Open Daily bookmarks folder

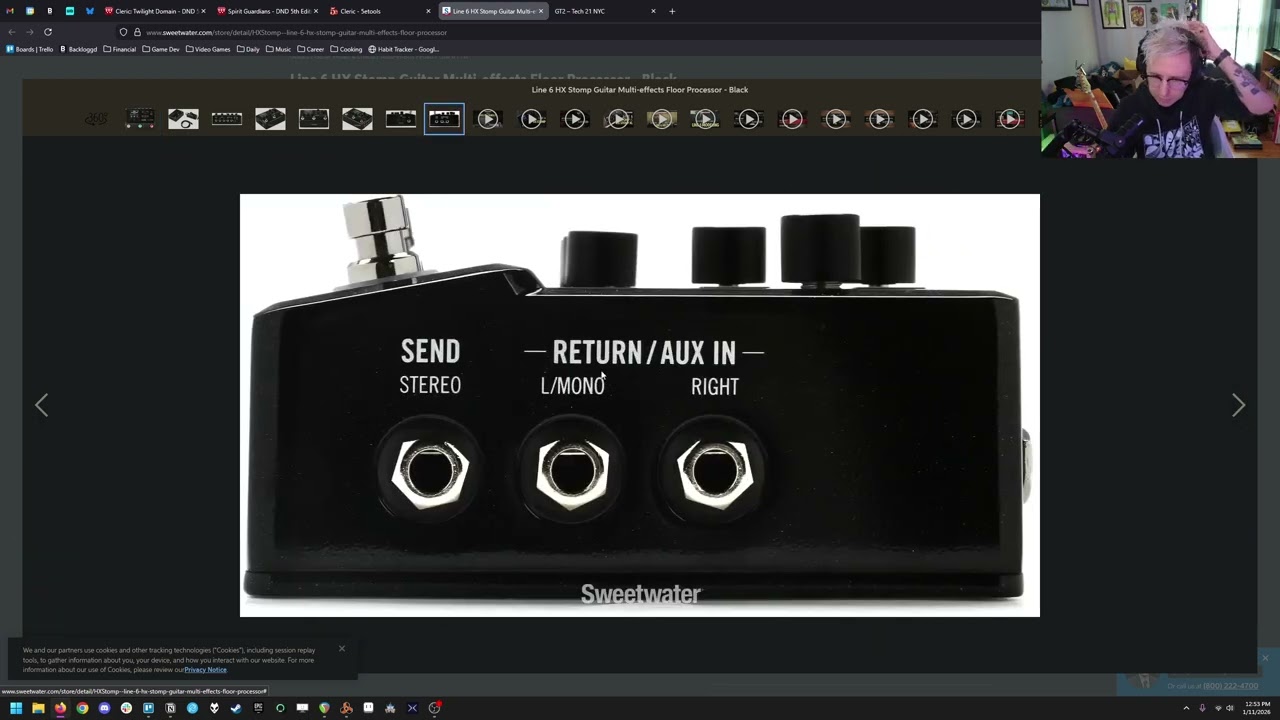(248, 49)
